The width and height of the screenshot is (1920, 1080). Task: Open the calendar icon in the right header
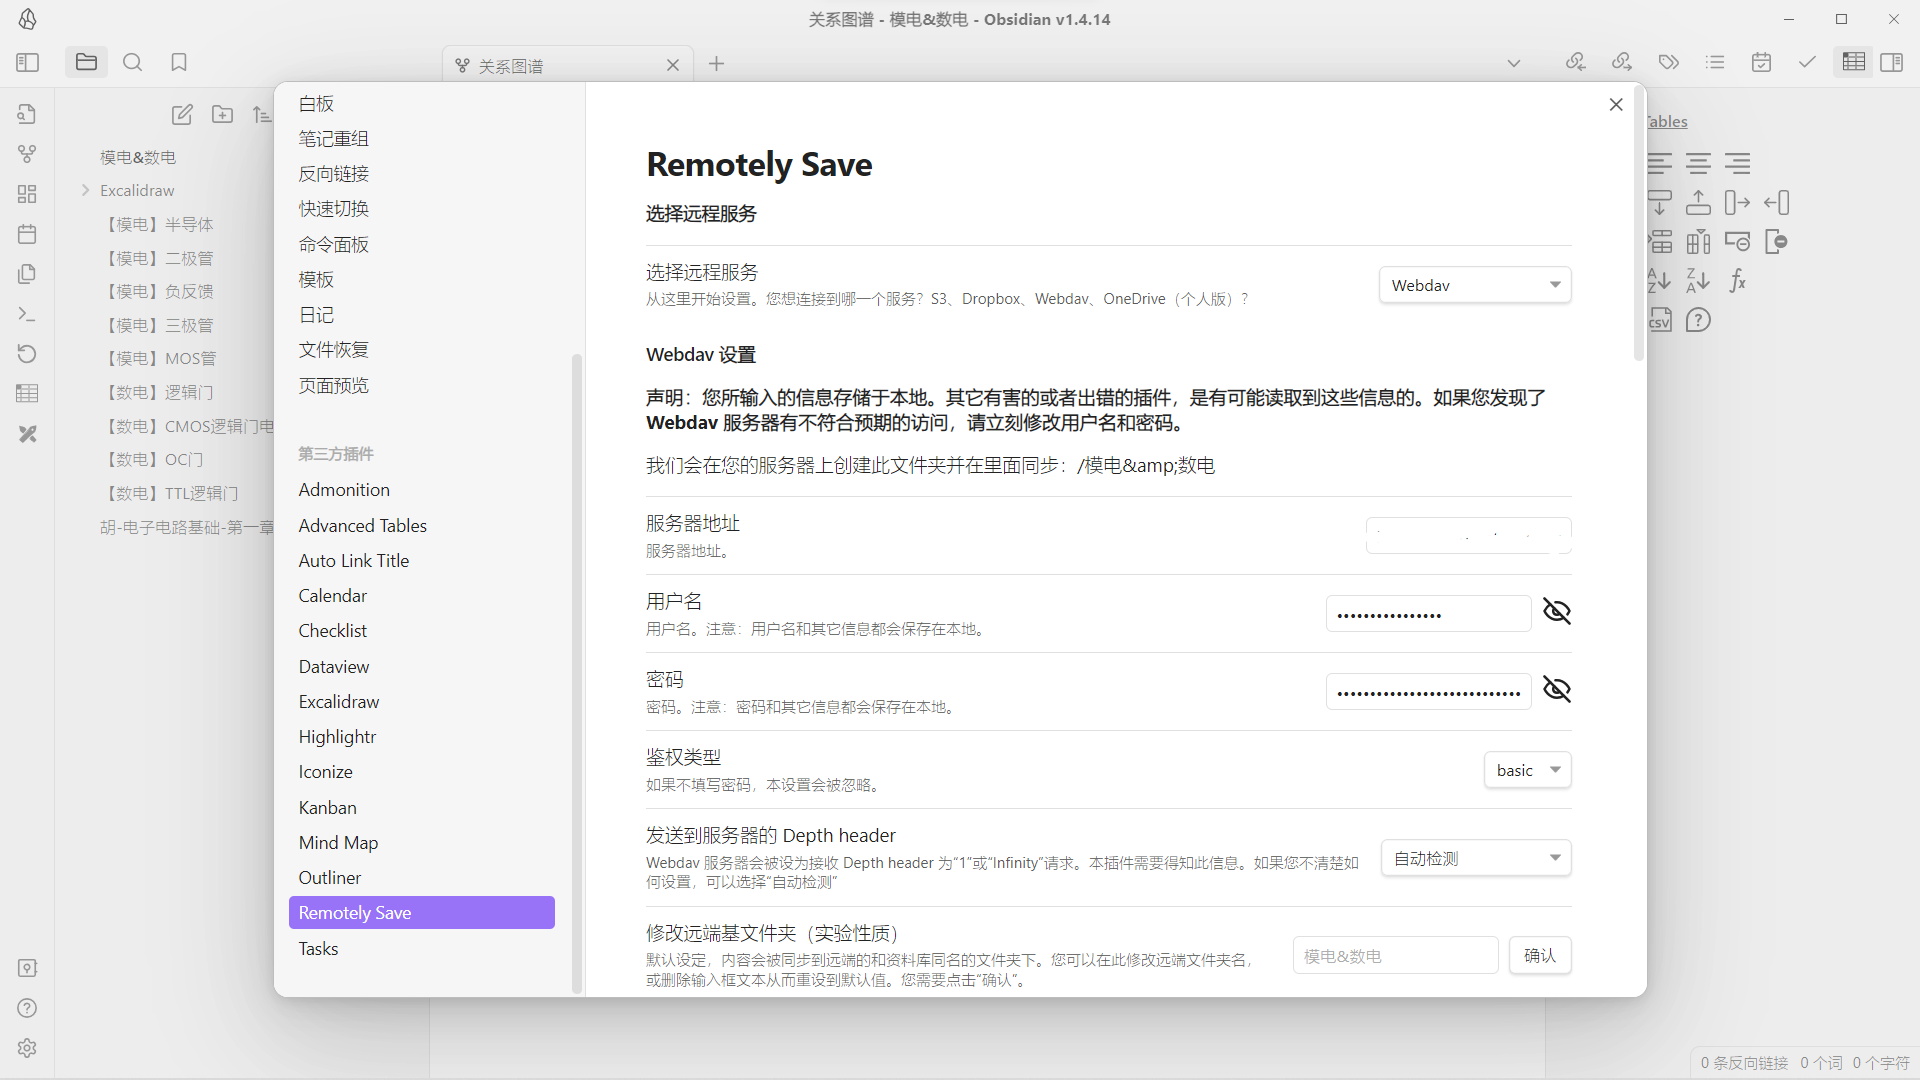click(1761, 62)
